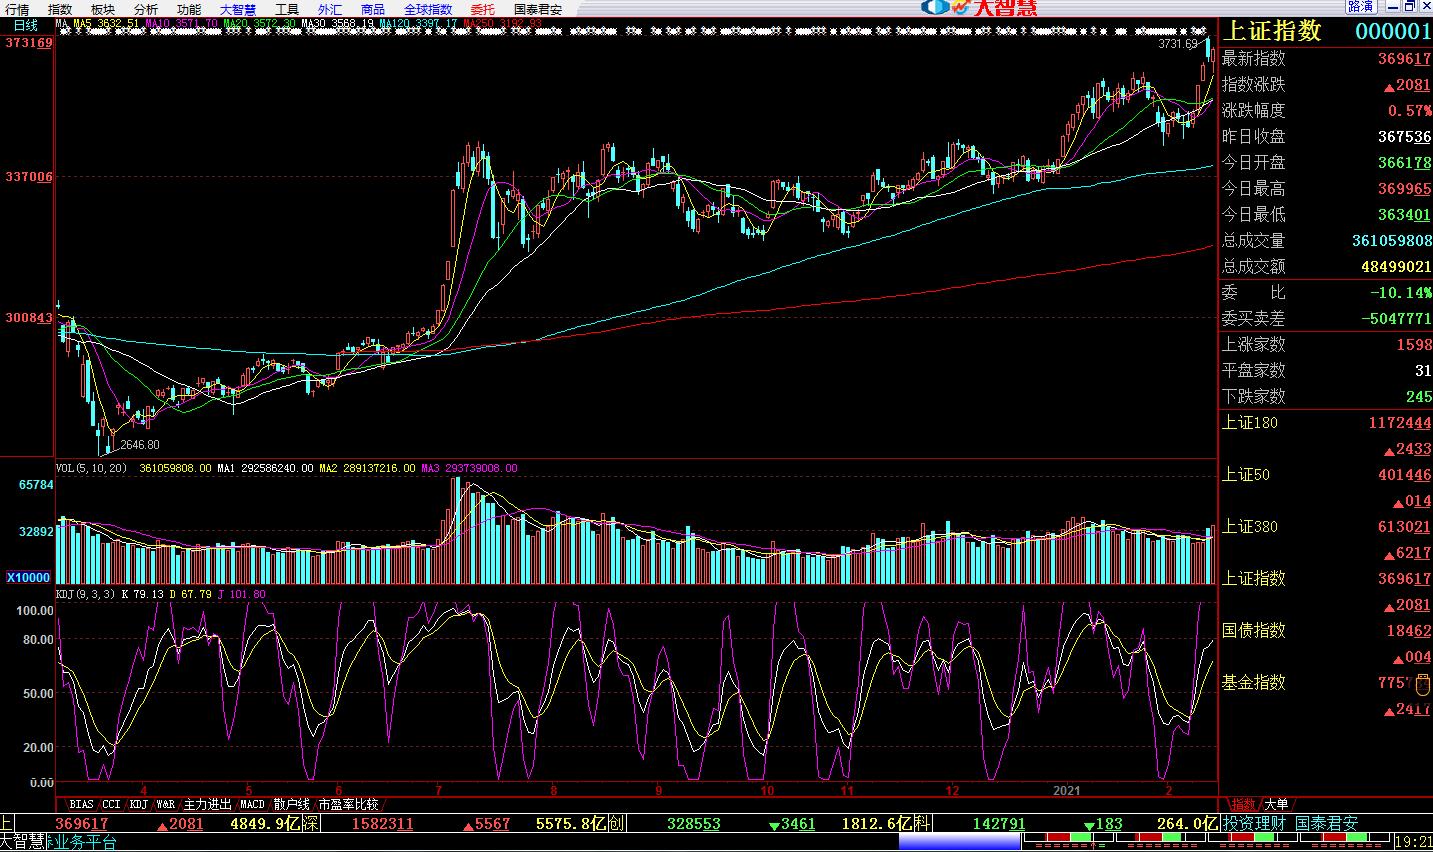Switch to the 主力进出 indicator tab
The height and width of the screenshot is (852, 1433).
[208, 804]
